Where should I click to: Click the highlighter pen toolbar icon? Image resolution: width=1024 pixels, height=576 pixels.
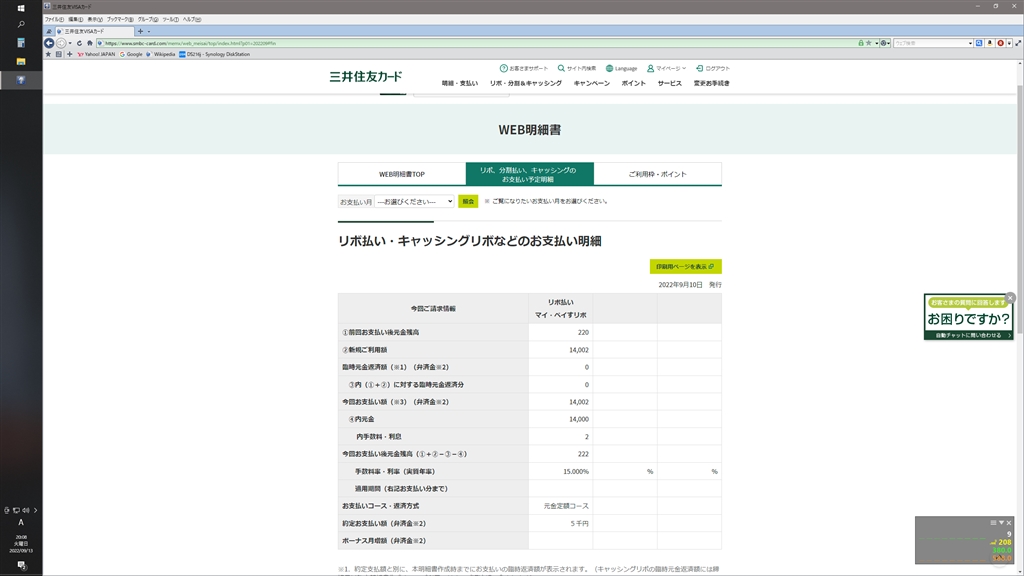pyautogui.click(x=990, y=43)
